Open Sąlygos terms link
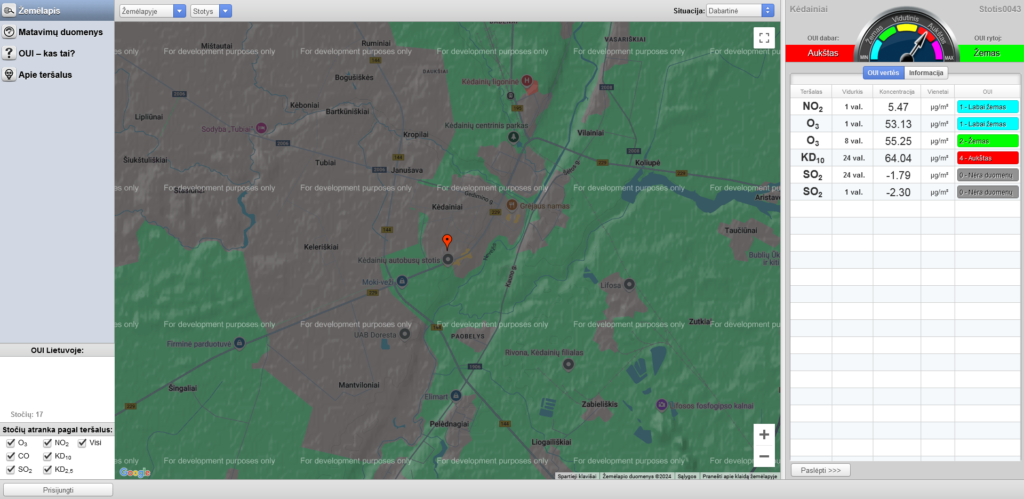 point(686,476)
